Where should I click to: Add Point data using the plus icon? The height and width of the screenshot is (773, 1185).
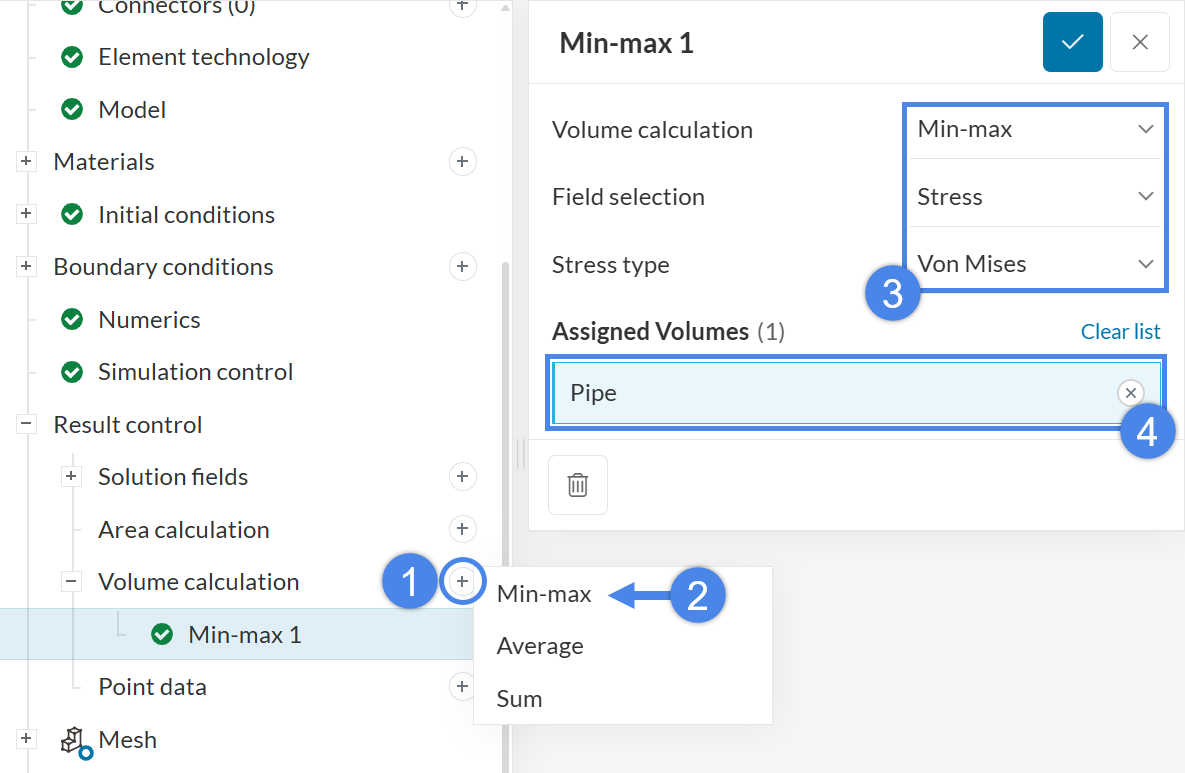(x=462, y=686)
